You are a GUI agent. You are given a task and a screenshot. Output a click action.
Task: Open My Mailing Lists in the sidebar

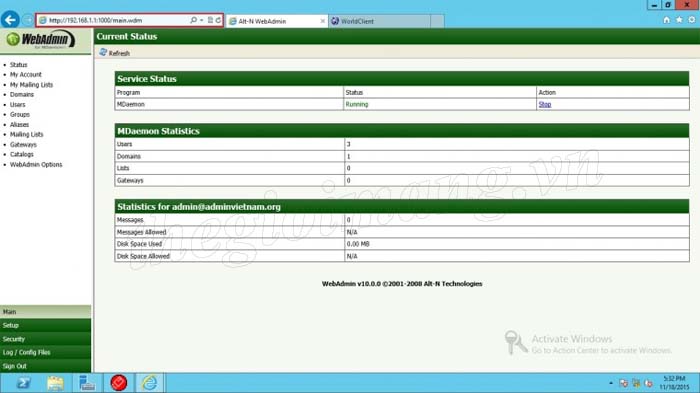click(x=31, y=84)
